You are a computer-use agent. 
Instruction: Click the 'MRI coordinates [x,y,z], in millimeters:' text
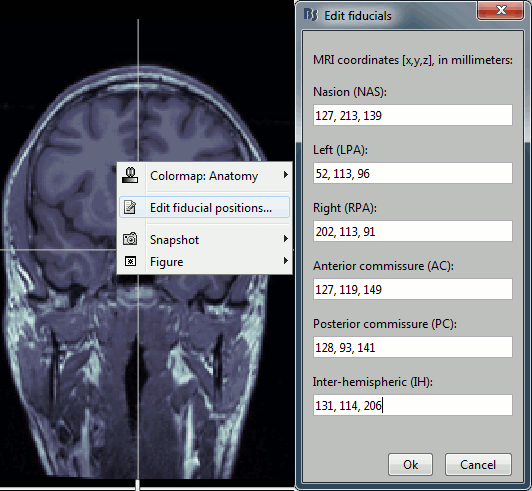tap(413, 60)
